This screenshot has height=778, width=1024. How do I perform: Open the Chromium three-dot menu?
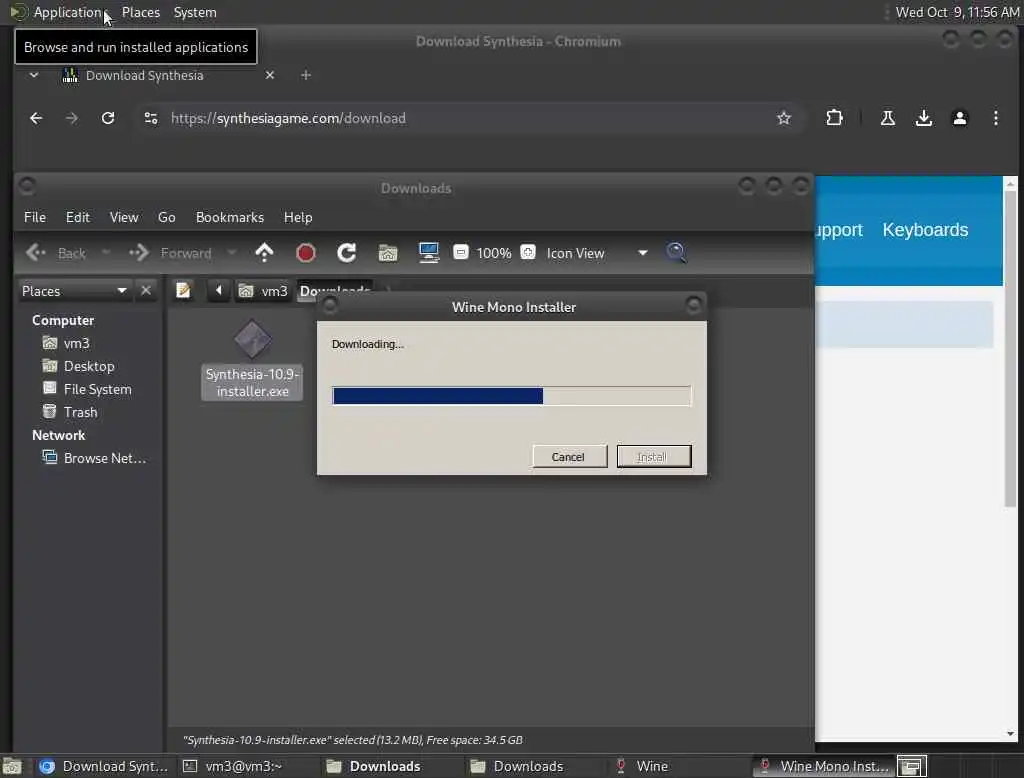995,118
